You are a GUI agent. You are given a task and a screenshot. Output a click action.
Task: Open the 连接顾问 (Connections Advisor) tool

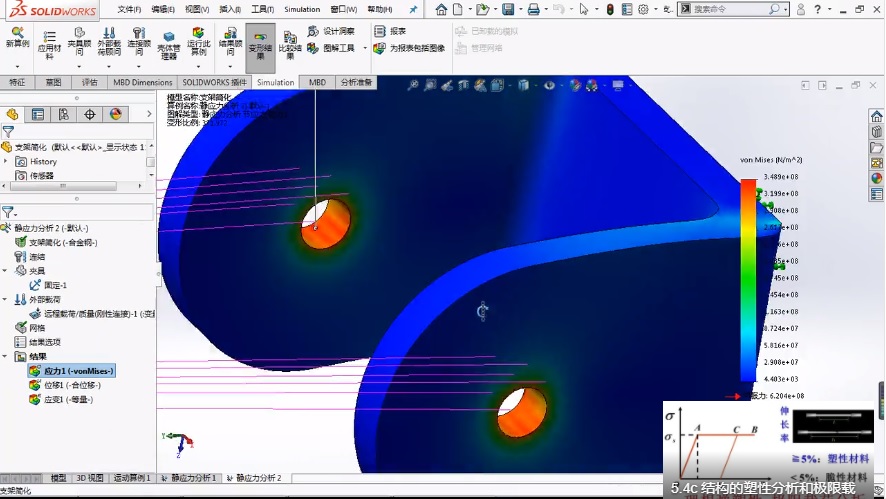tap(138, 32)
